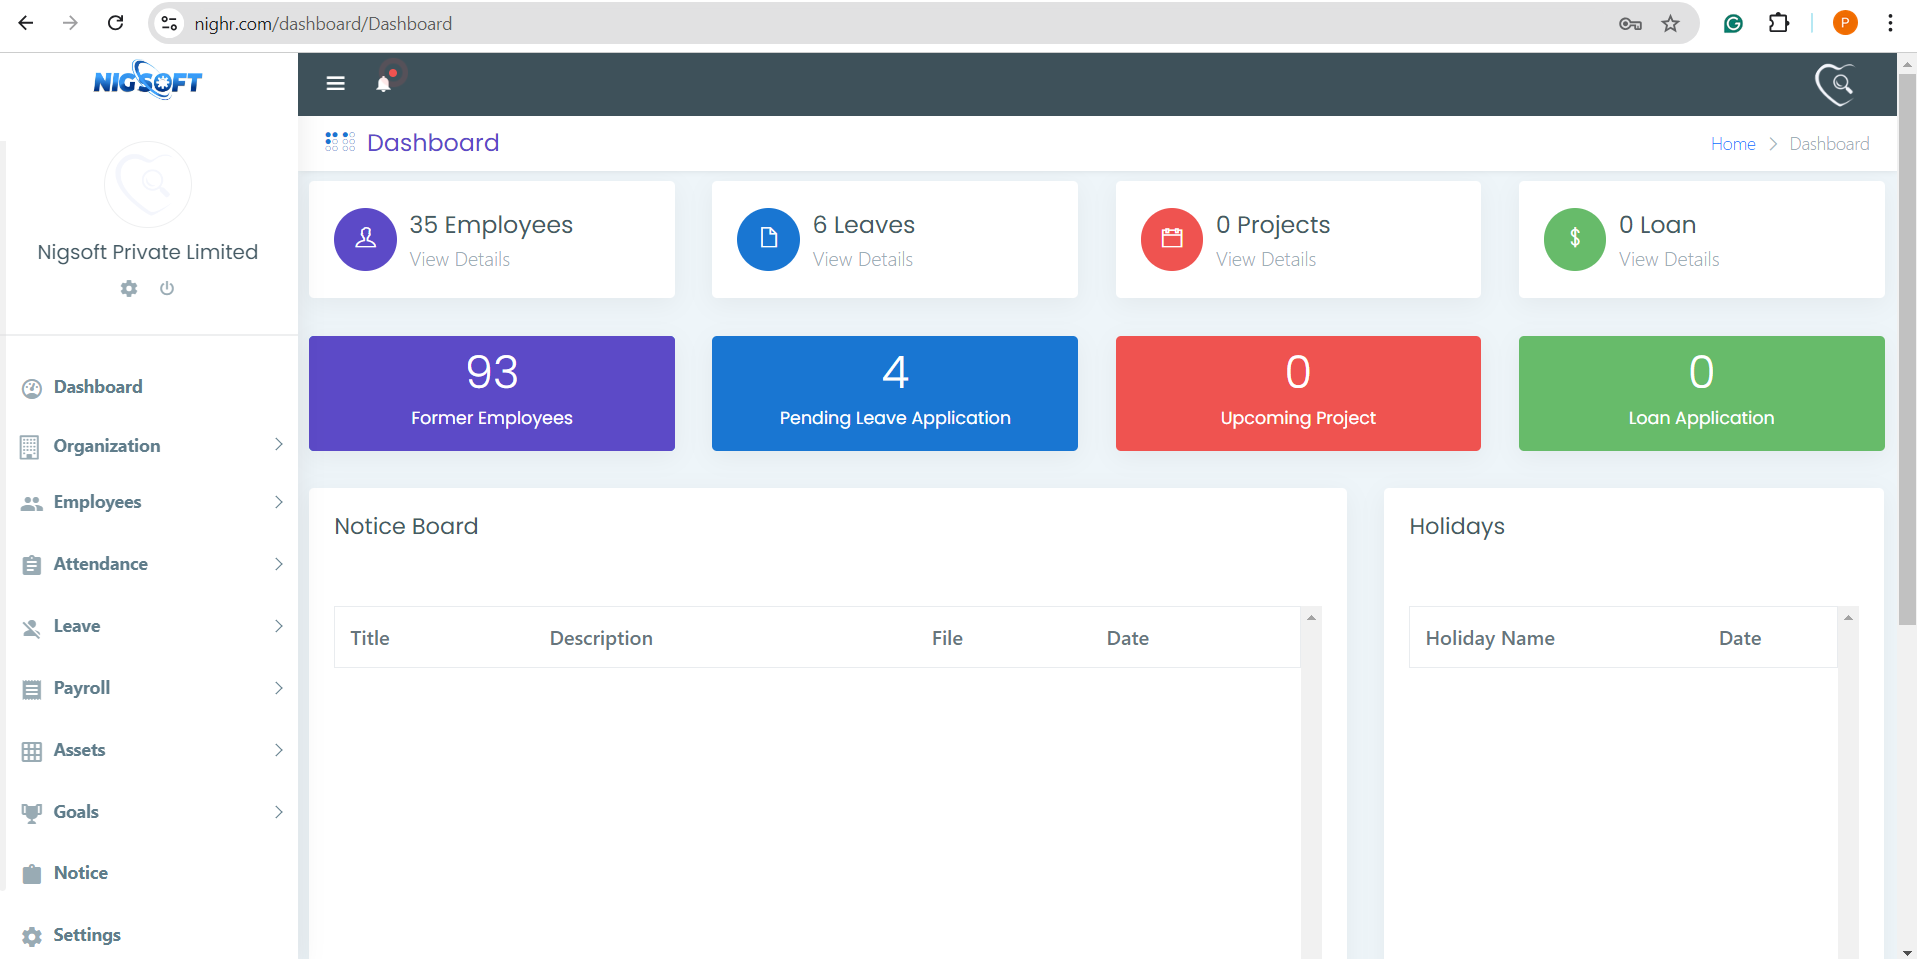Click the power logout icon under the company name

(x=167, y=288)
